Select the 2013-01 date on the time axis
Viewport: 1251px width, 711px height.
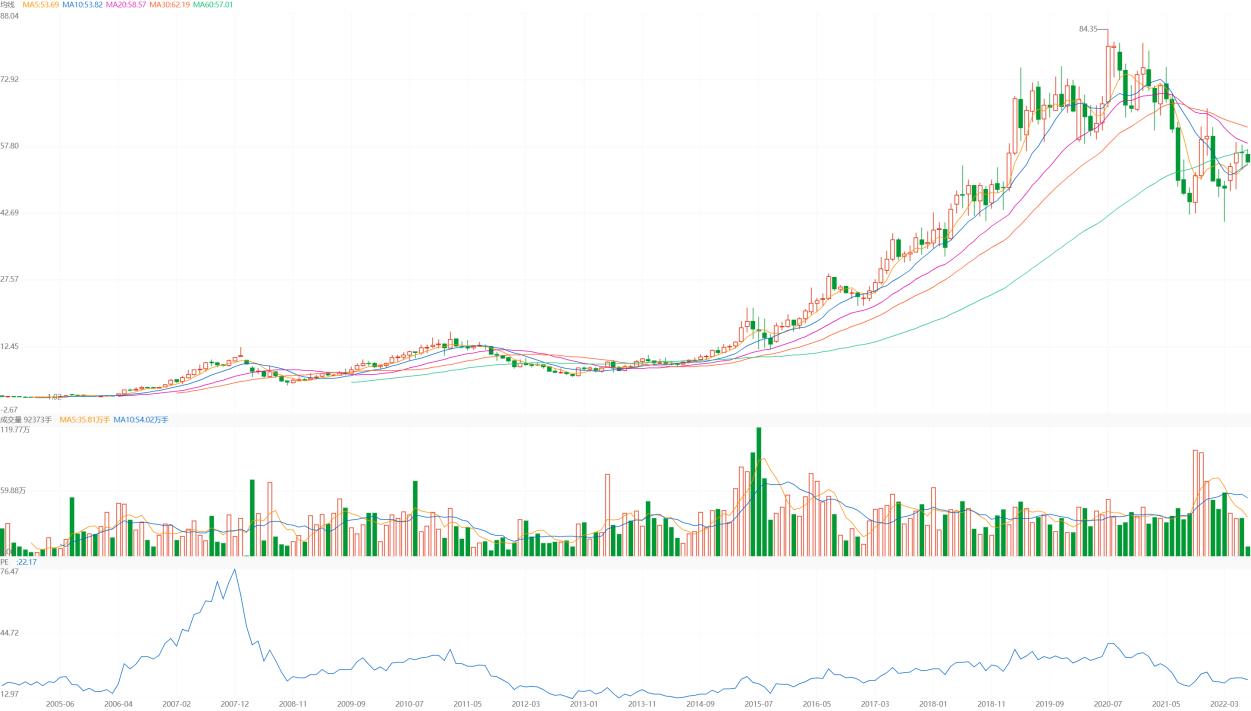click(584, 704)
